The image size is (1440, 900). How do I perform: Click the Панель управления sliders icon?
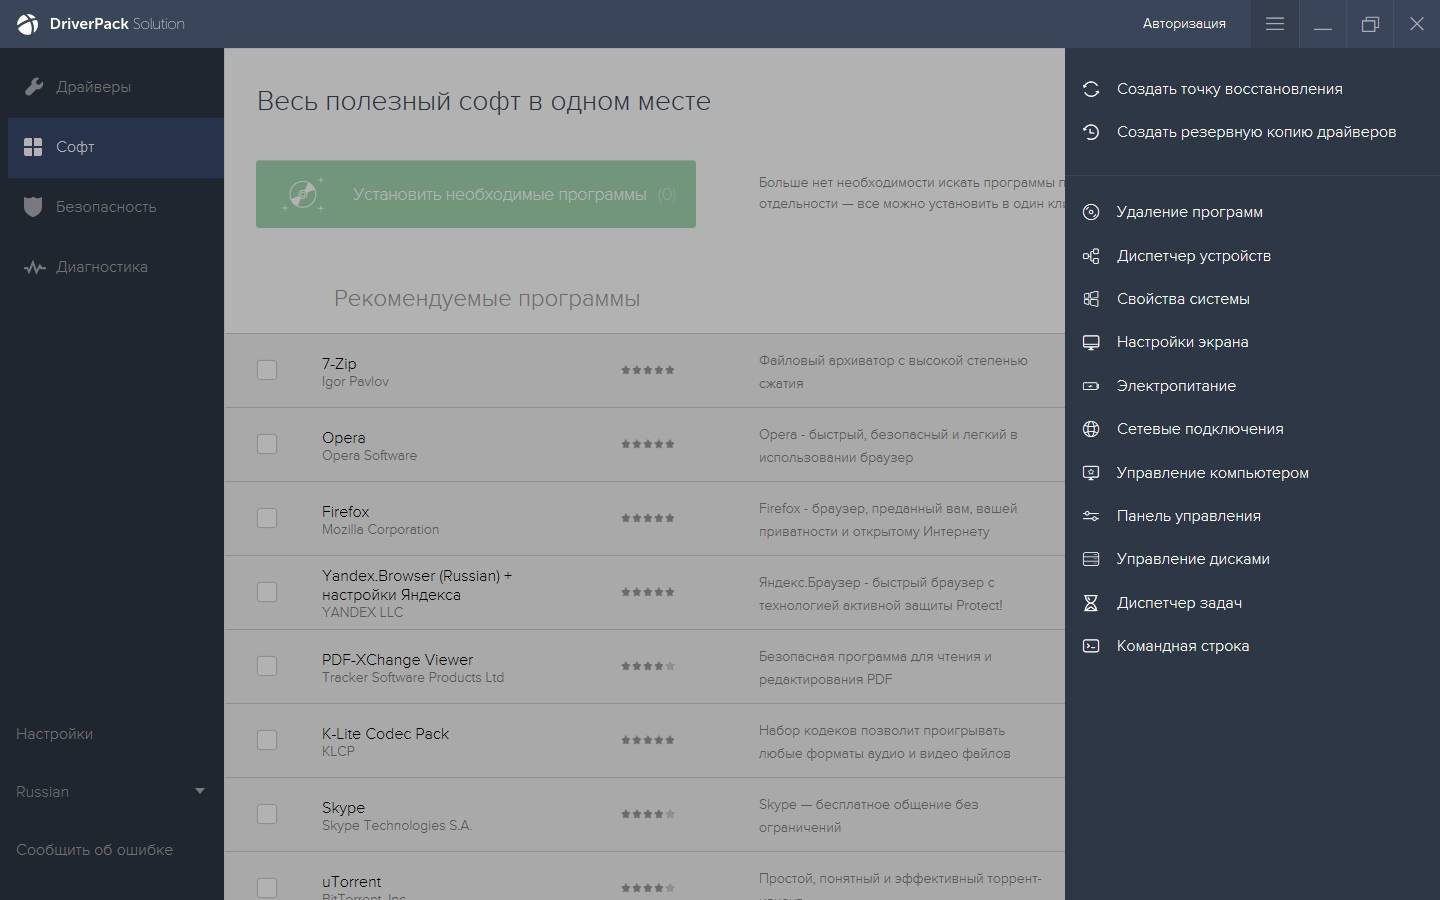[1091, 516]
